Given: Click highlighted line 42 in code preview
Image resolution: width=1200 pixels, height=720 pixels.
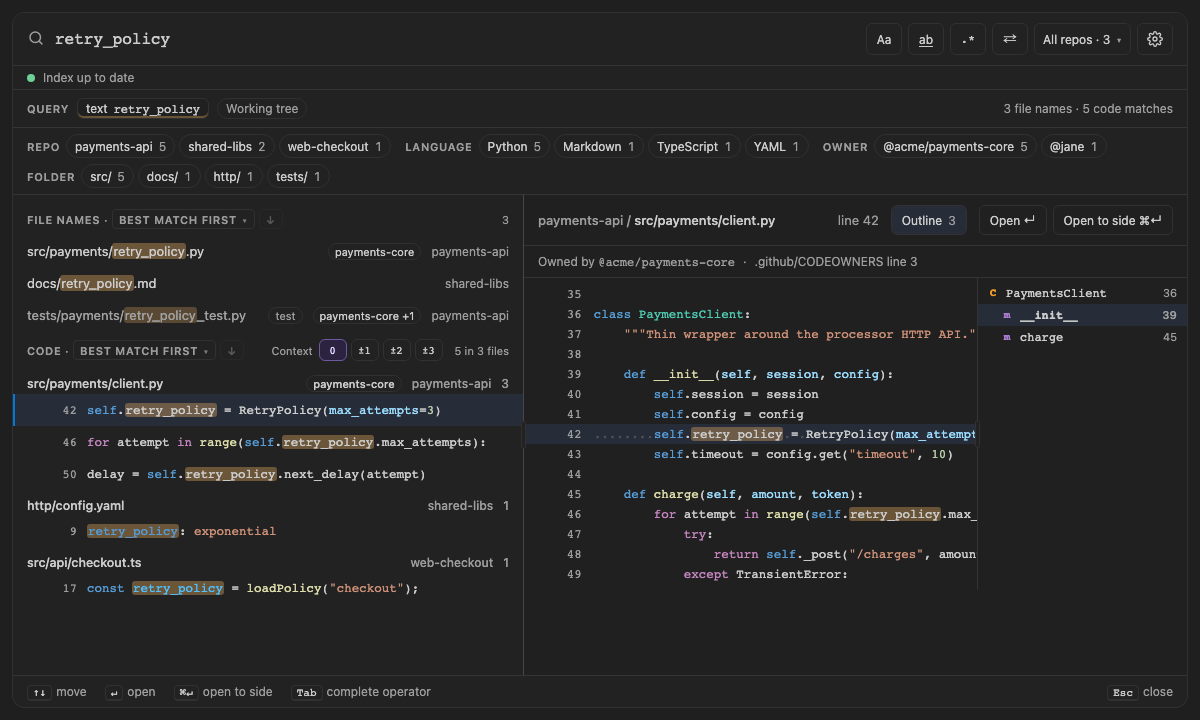Looking at the screenshot, I should click(751, 434).
